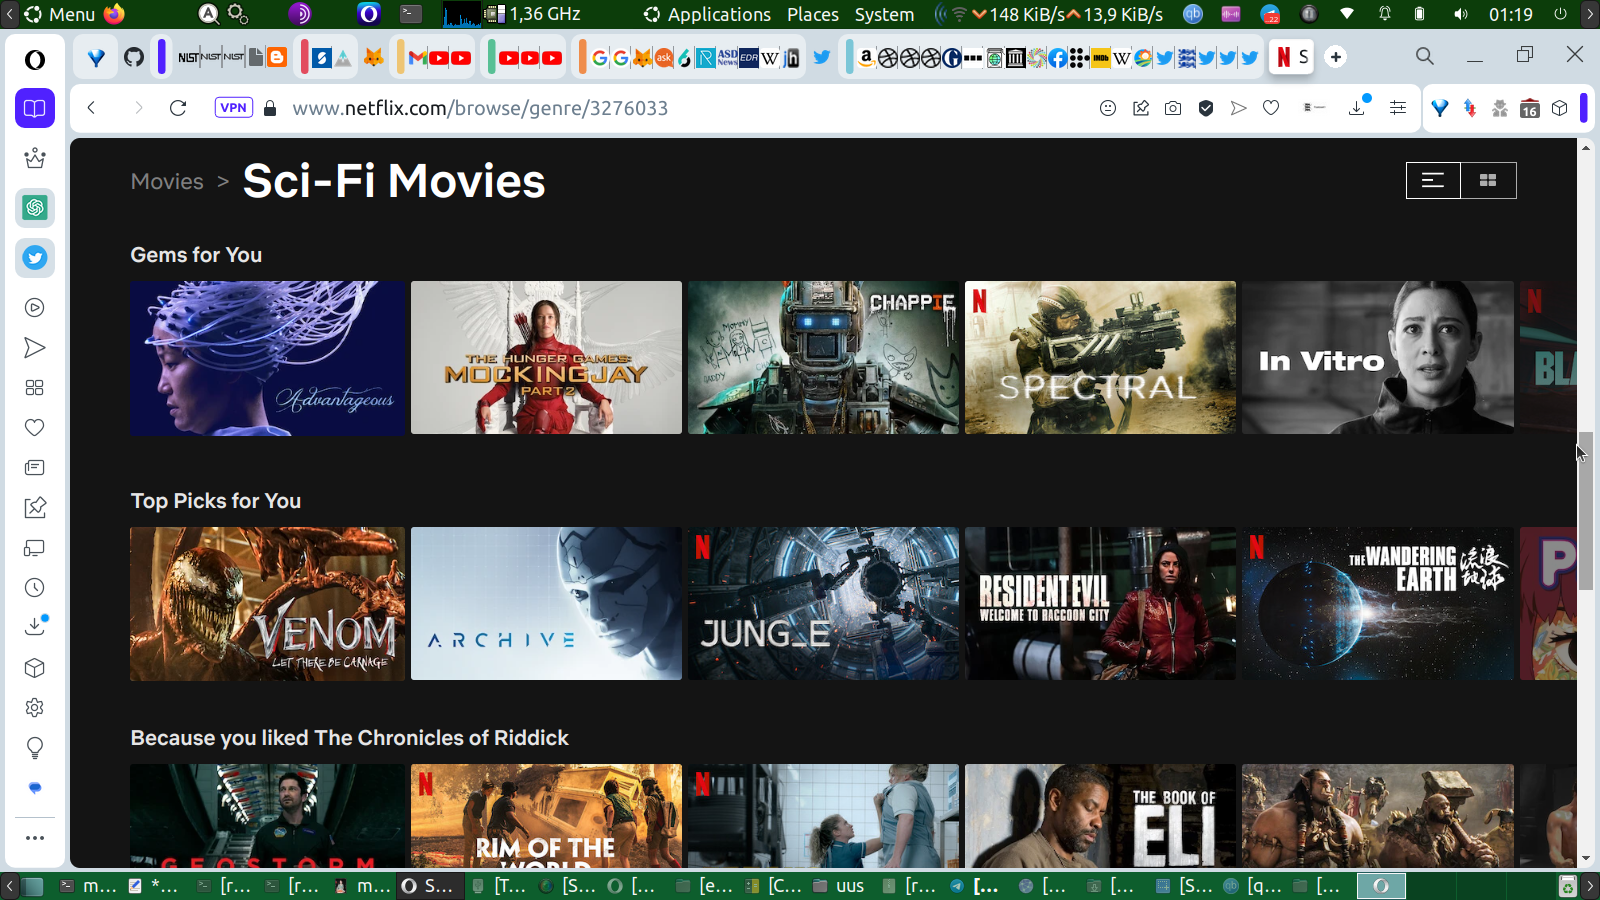This screenshot has width=1600, height=900.
Task: Select the active Netflix tab
Action: (1292, 57)
